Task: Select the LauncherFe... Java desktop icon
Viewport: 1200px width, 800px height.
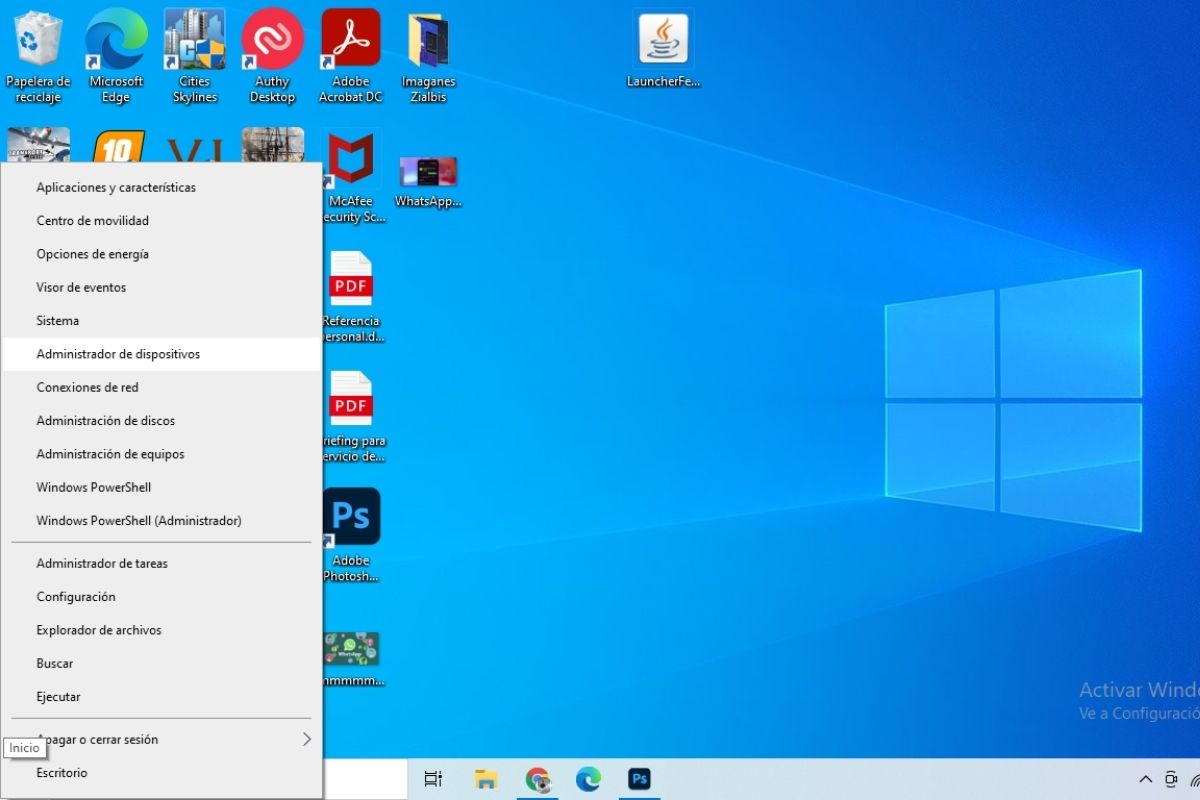Action: 664,50
